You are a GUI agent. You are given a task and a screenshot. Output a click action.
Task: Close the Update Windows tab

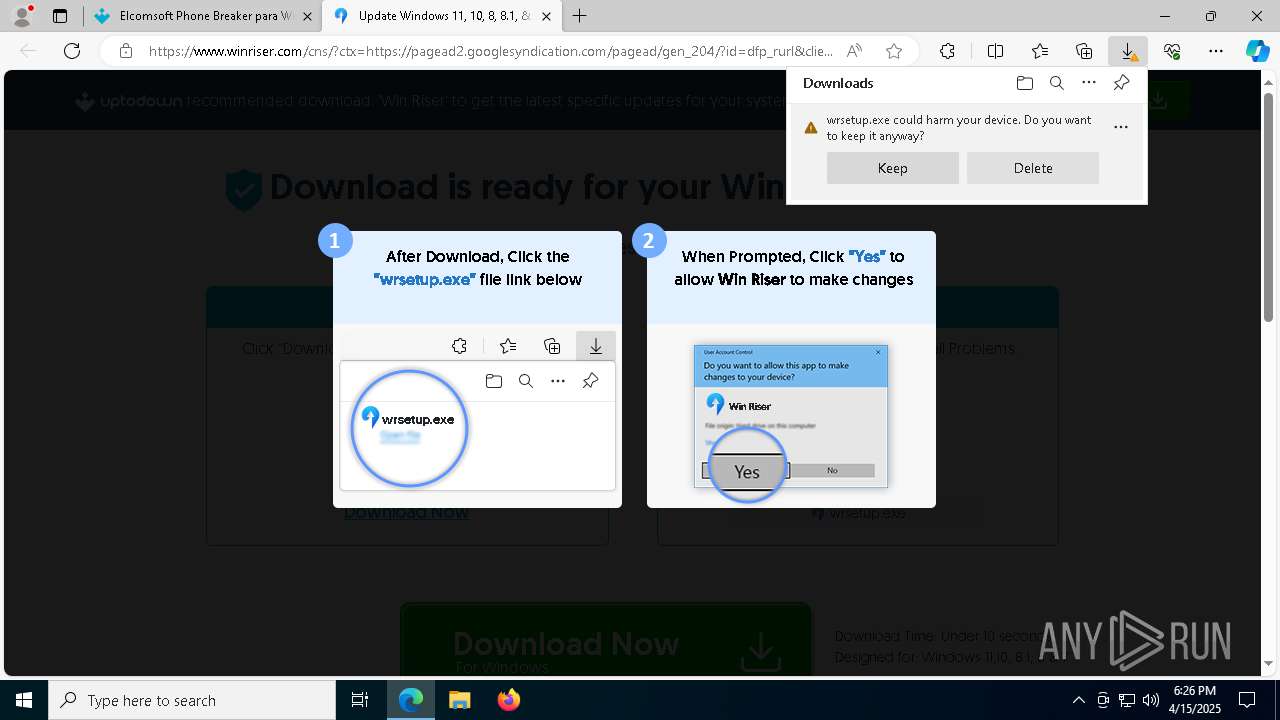click(x=546, y=16)
